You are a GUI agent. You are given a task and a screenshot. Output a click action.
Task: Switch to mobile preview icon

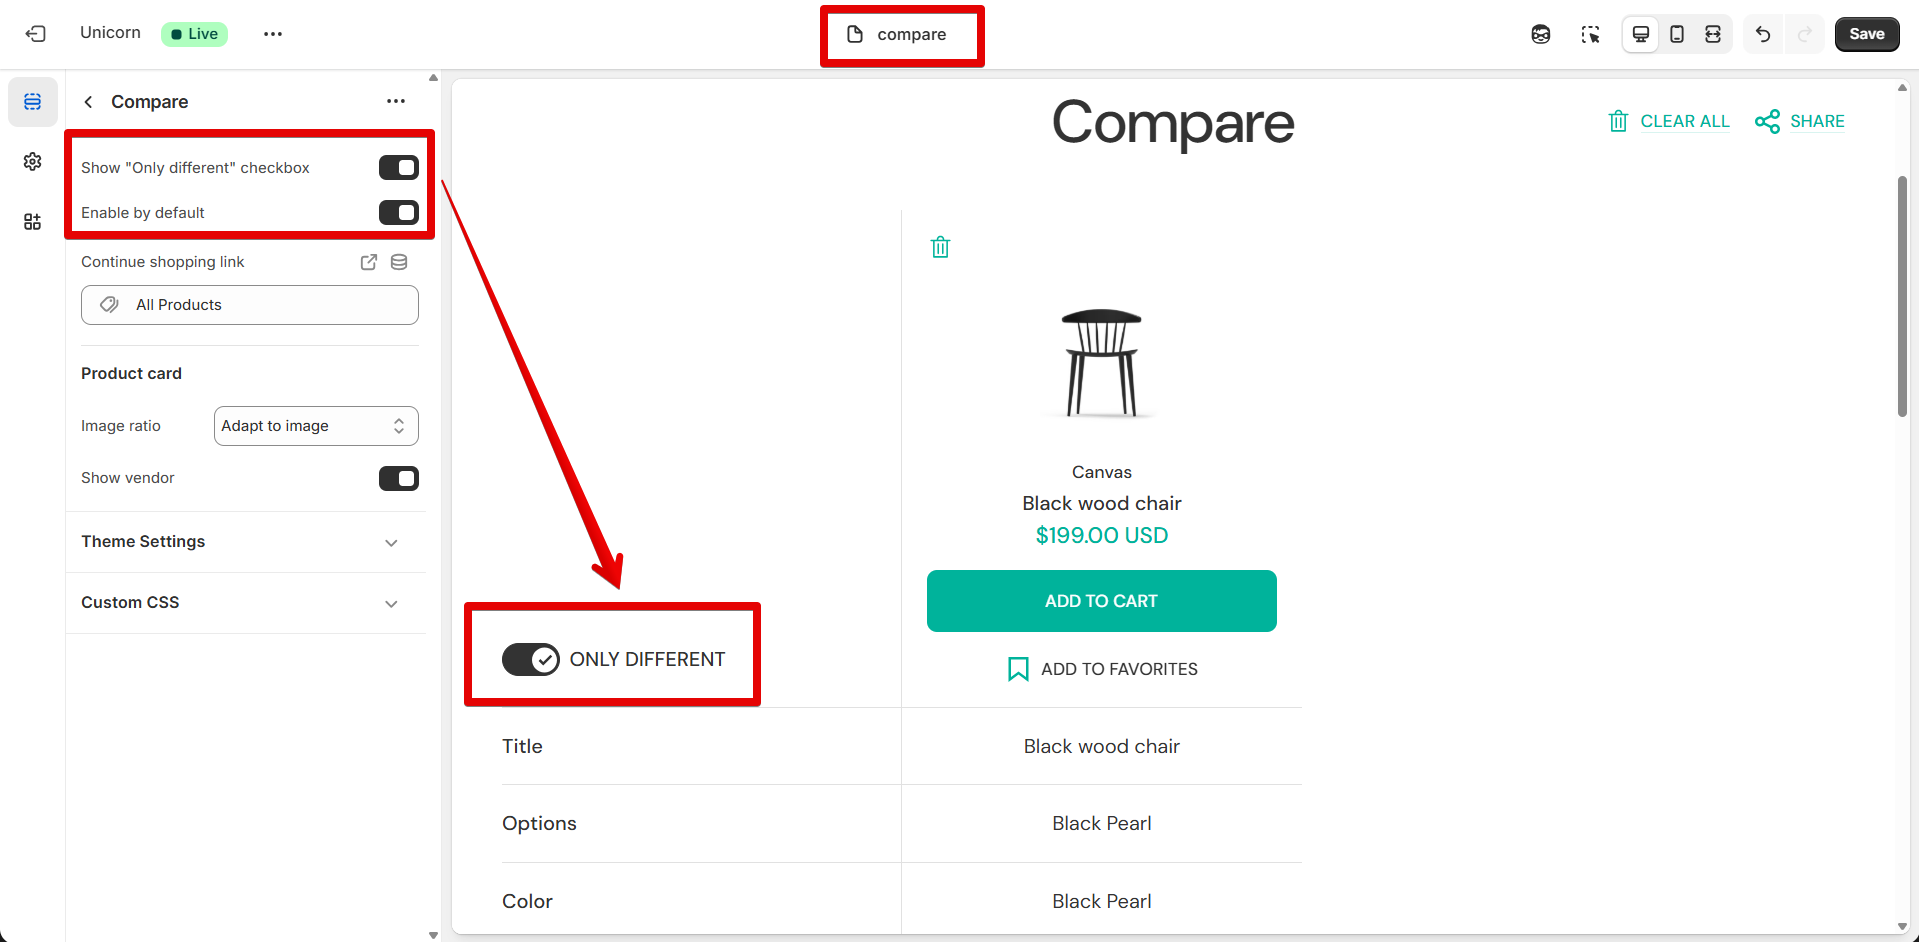pyautogui.click(x=1677, y=34)
